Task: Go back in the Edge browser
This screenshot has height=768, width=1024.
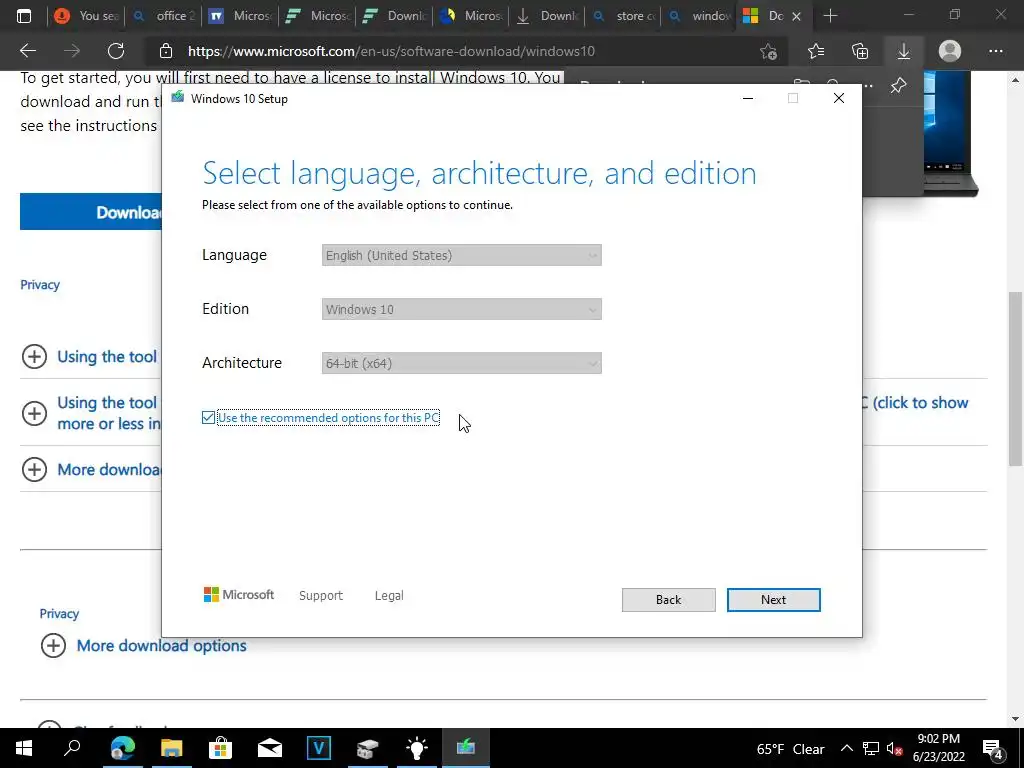Action: [x=28, y=51]
